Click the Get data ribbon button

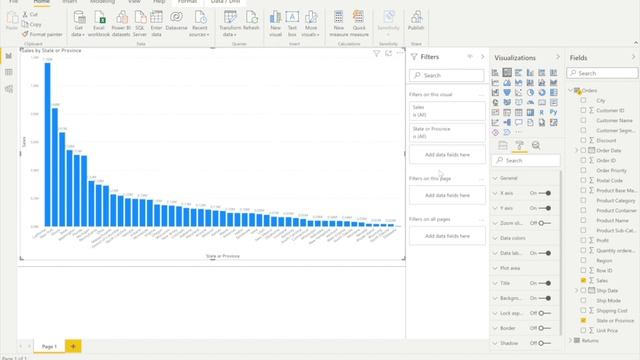pyautogui.click(x=78, y=24)
